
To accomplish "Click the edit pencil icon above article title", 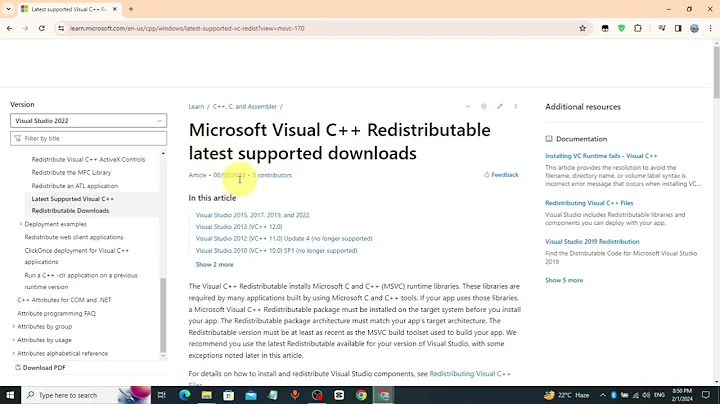I will click(500, 107).
